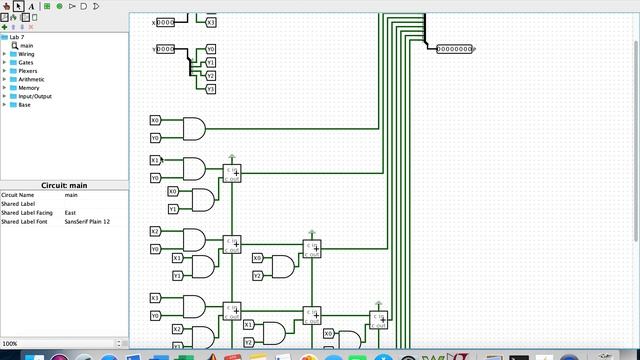Move selected circuit up in list

coord(13,27)
